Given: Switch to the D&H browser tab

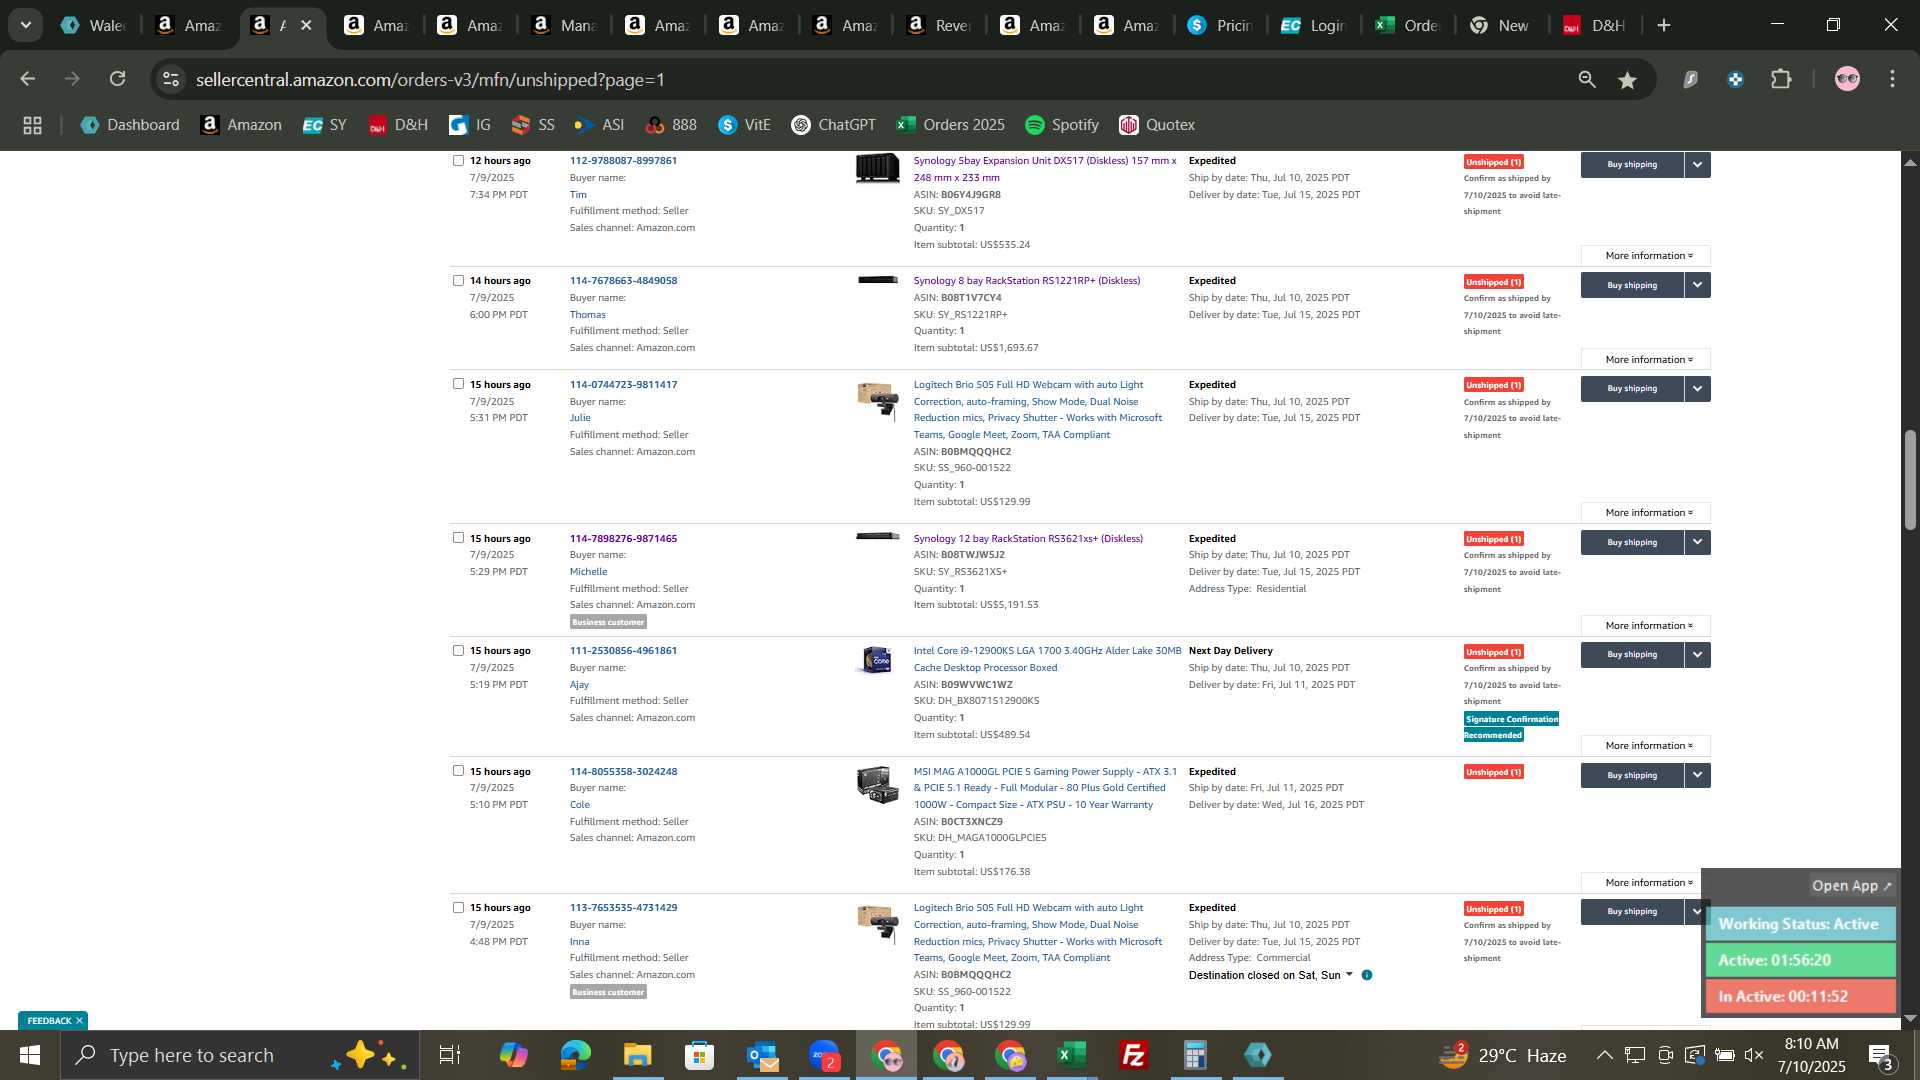Looking at the screenshot, I should click(x=1596, y=25).
